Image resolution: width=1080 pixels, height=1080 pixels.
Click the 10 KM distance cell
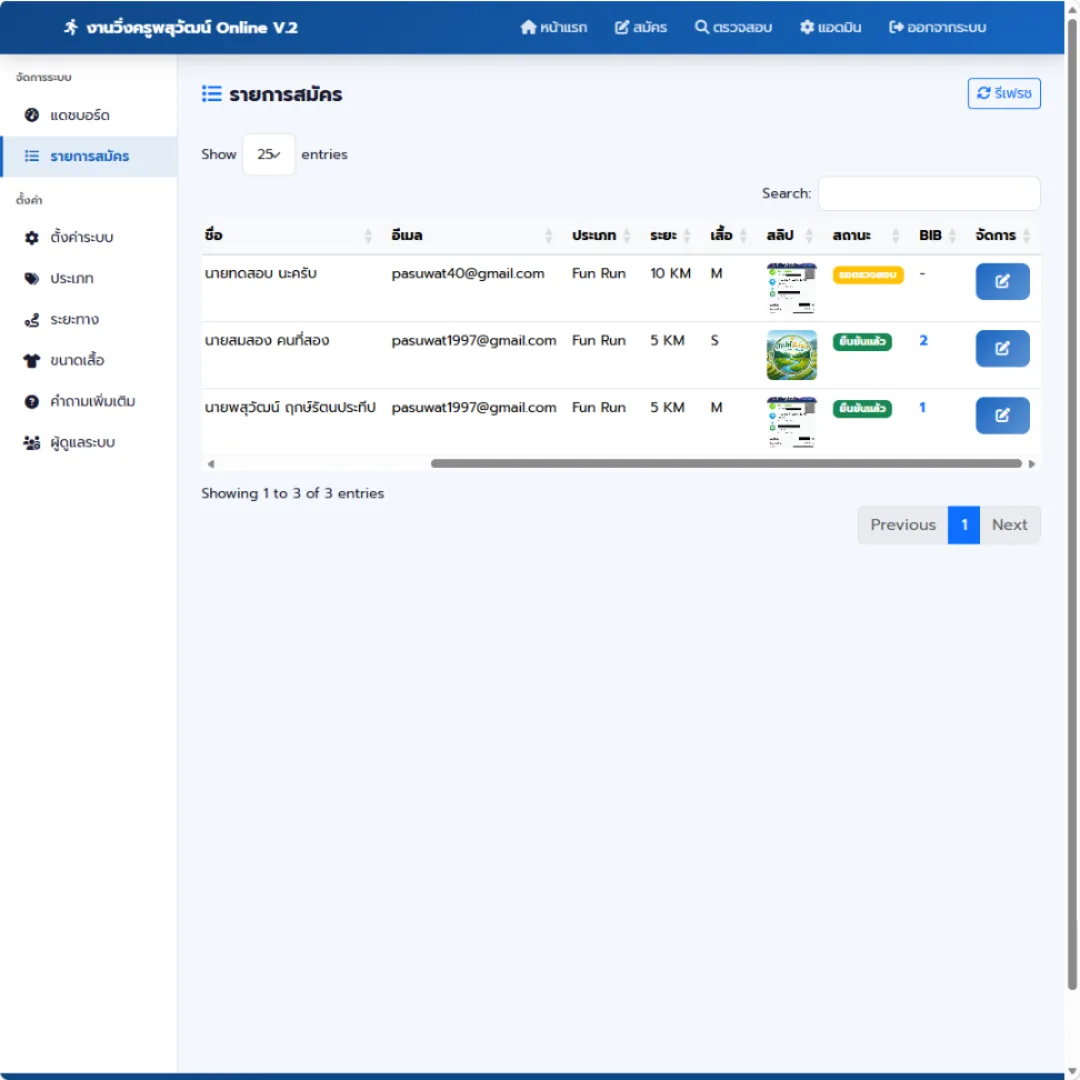click(670, 273)
